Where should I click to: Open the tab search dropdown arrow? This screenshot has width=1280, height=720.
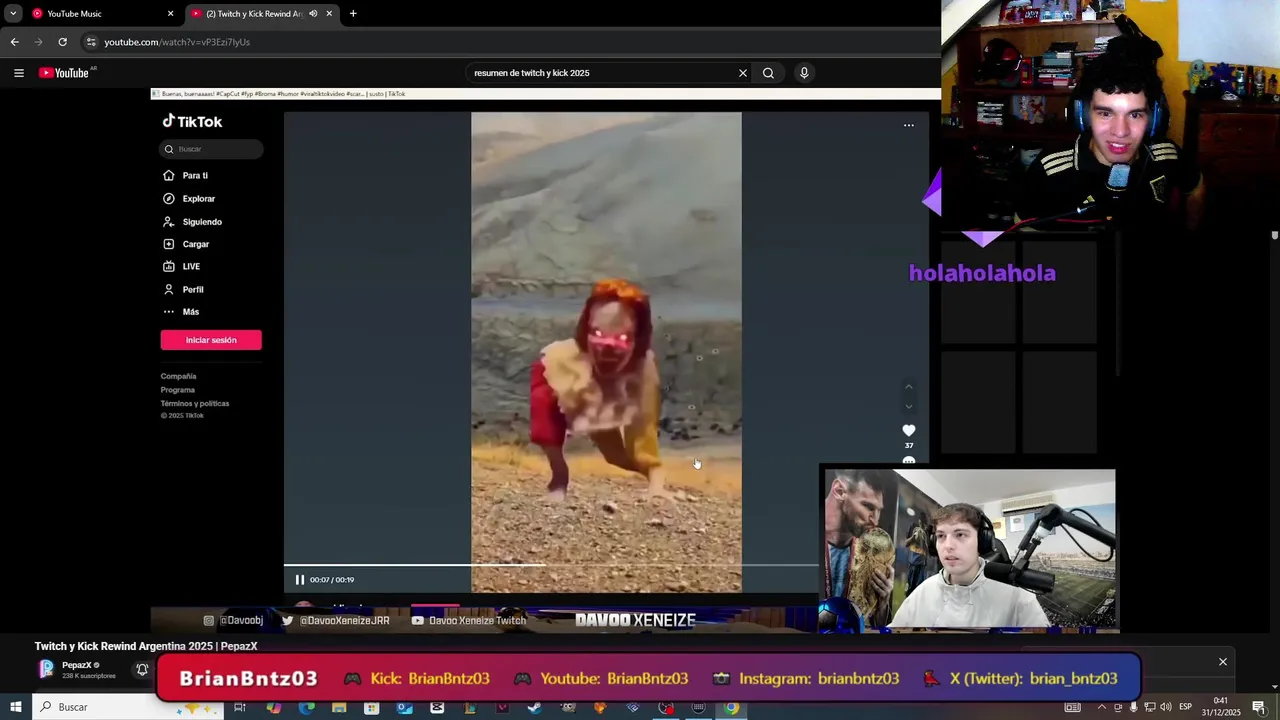pyautogui.click(x=13, y=14)
